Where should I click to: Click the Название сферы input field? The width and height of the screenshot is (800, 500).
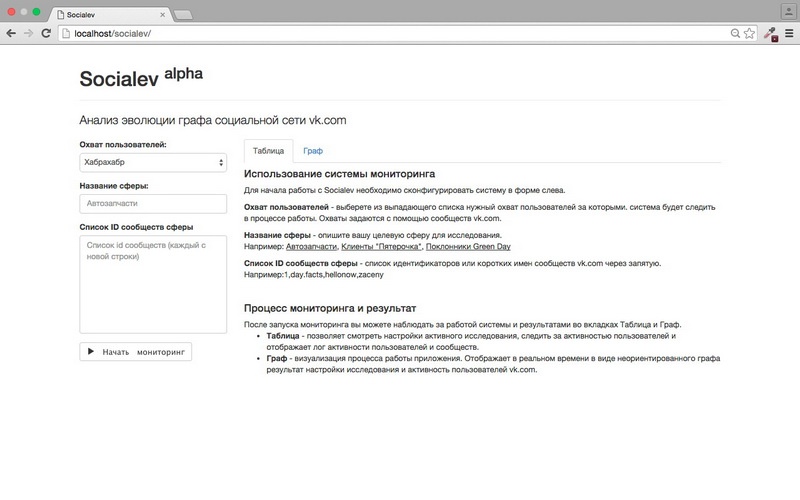pos(153,204)
